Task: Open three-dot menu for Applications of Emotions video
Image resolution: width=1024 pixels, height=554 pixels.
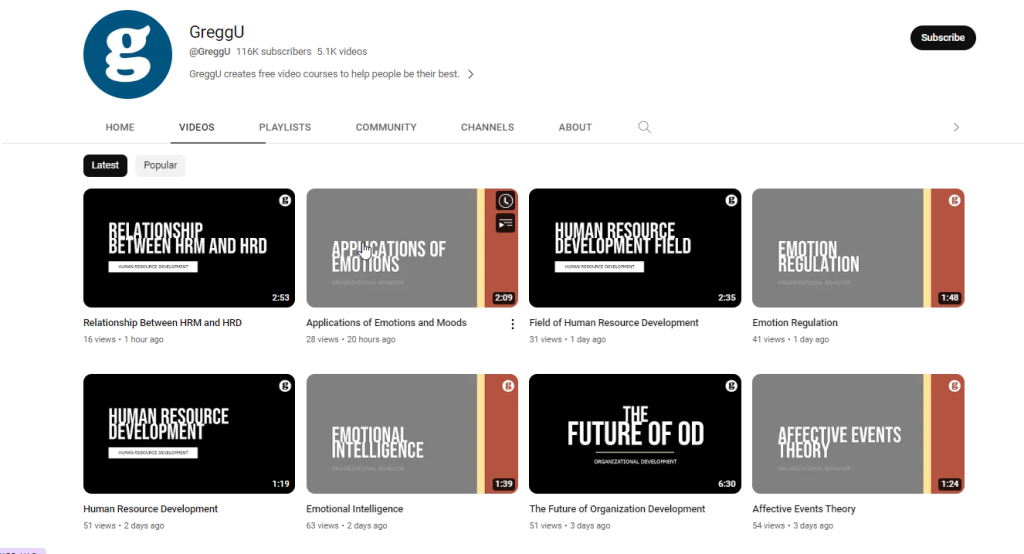Action: (512, 324)
